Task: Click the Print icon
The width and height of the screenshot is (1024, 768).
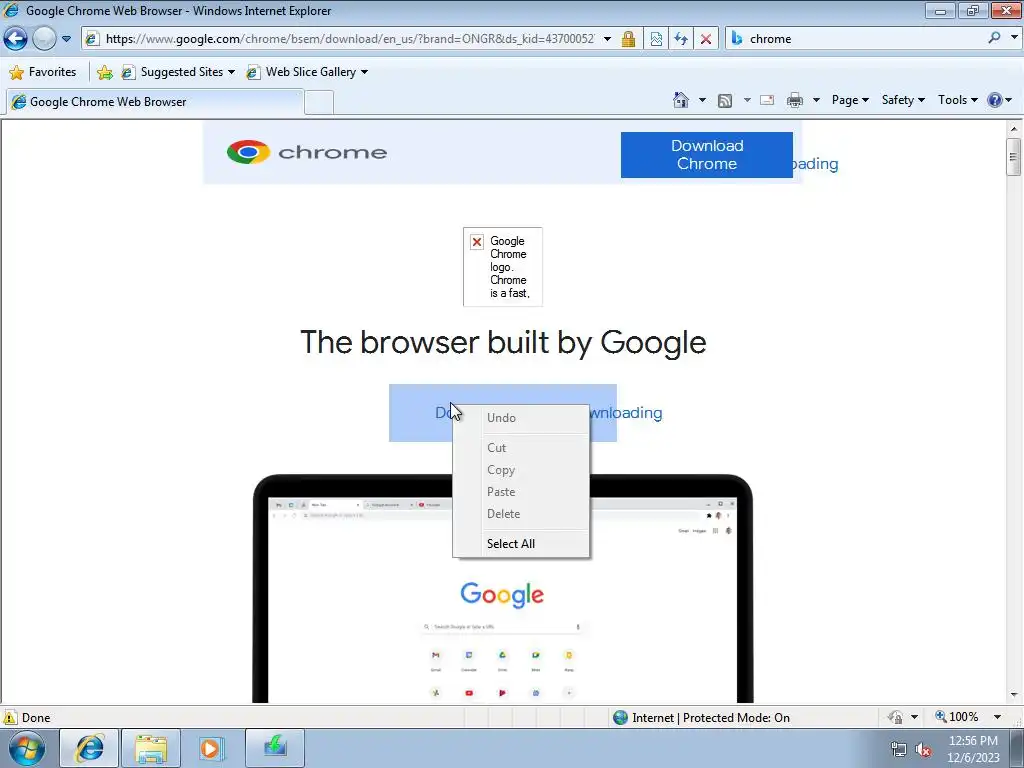Action: point(795,100)
